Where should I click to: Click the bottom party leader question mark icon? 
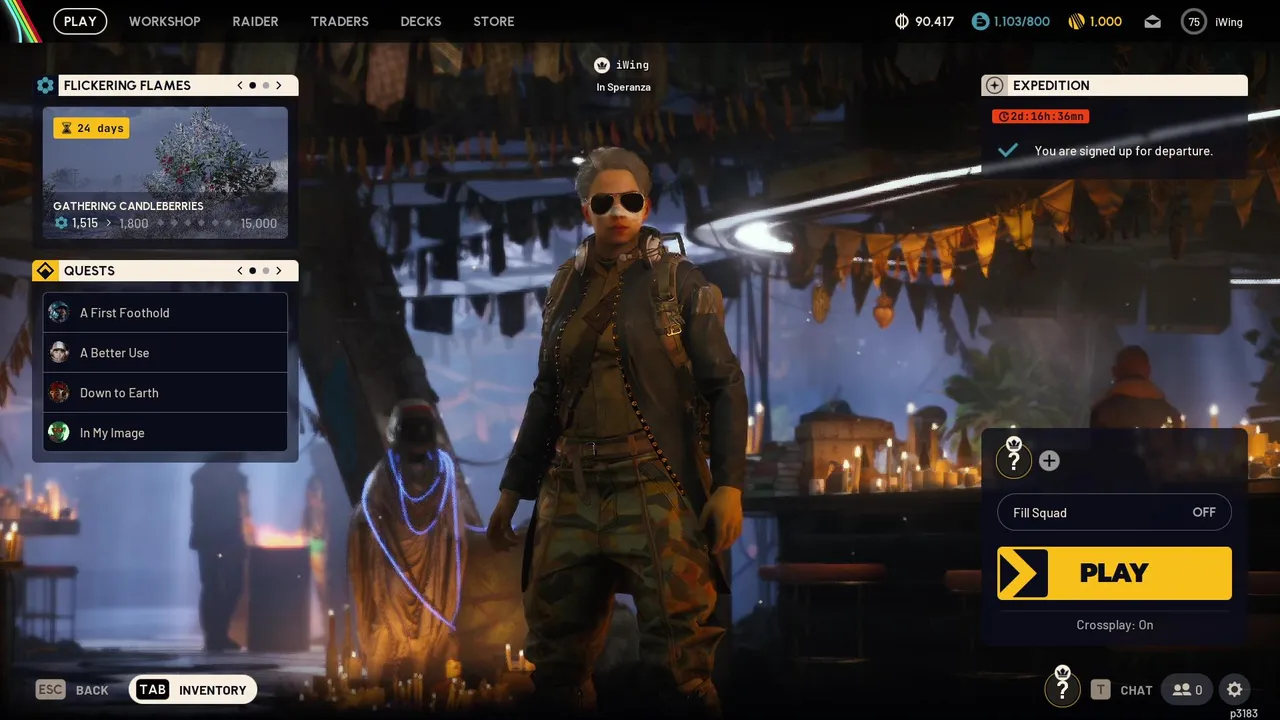tap(1062, 688)
